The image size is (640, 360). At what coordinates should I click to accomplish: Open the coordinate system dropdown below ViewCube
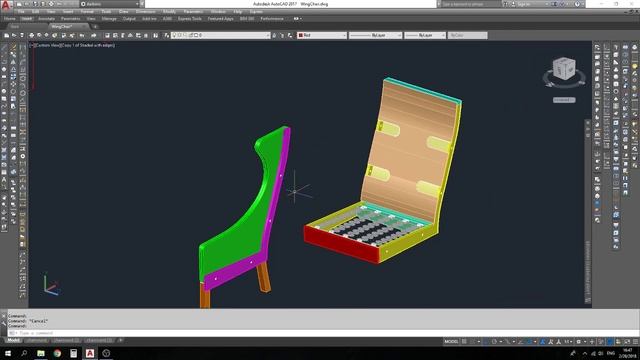tap(564, 100)
